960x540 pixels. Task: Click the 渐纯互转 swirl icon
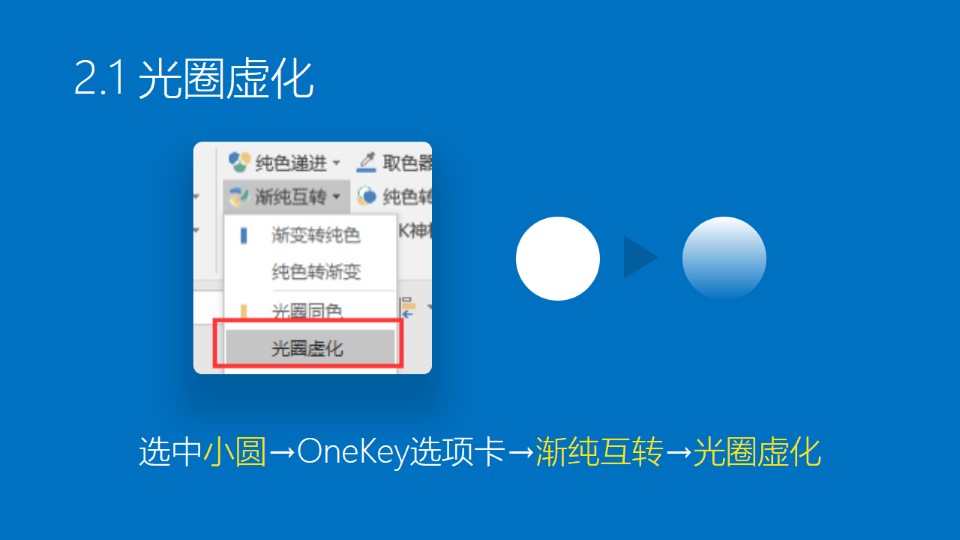point(238,197)
